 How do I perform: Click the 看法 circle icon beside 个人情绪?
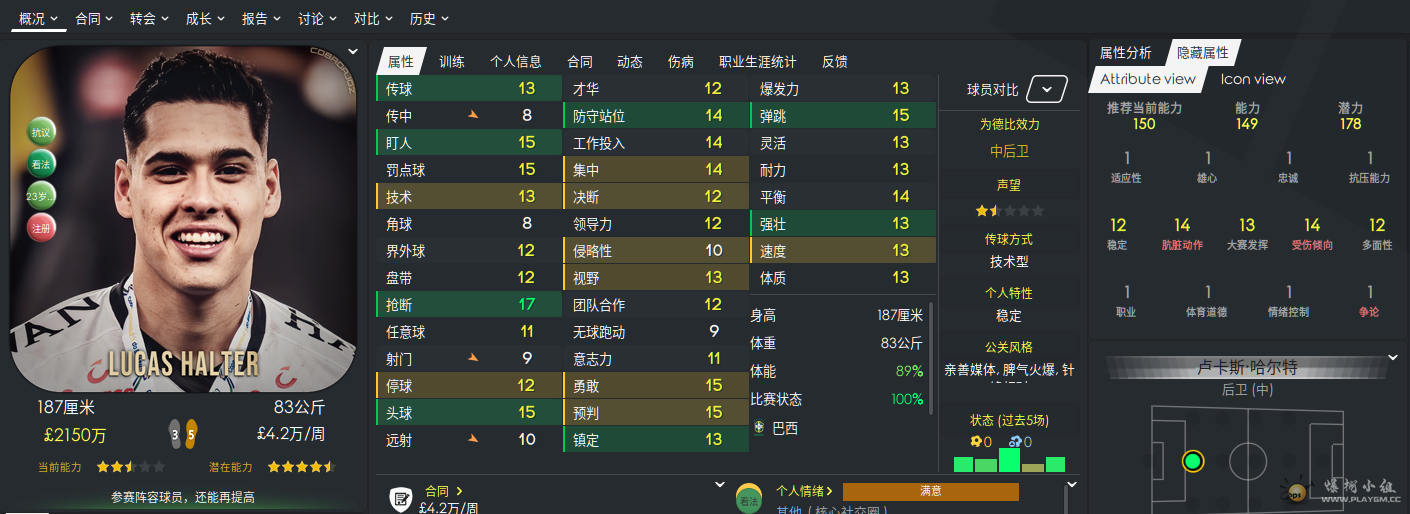pos(748,499)
